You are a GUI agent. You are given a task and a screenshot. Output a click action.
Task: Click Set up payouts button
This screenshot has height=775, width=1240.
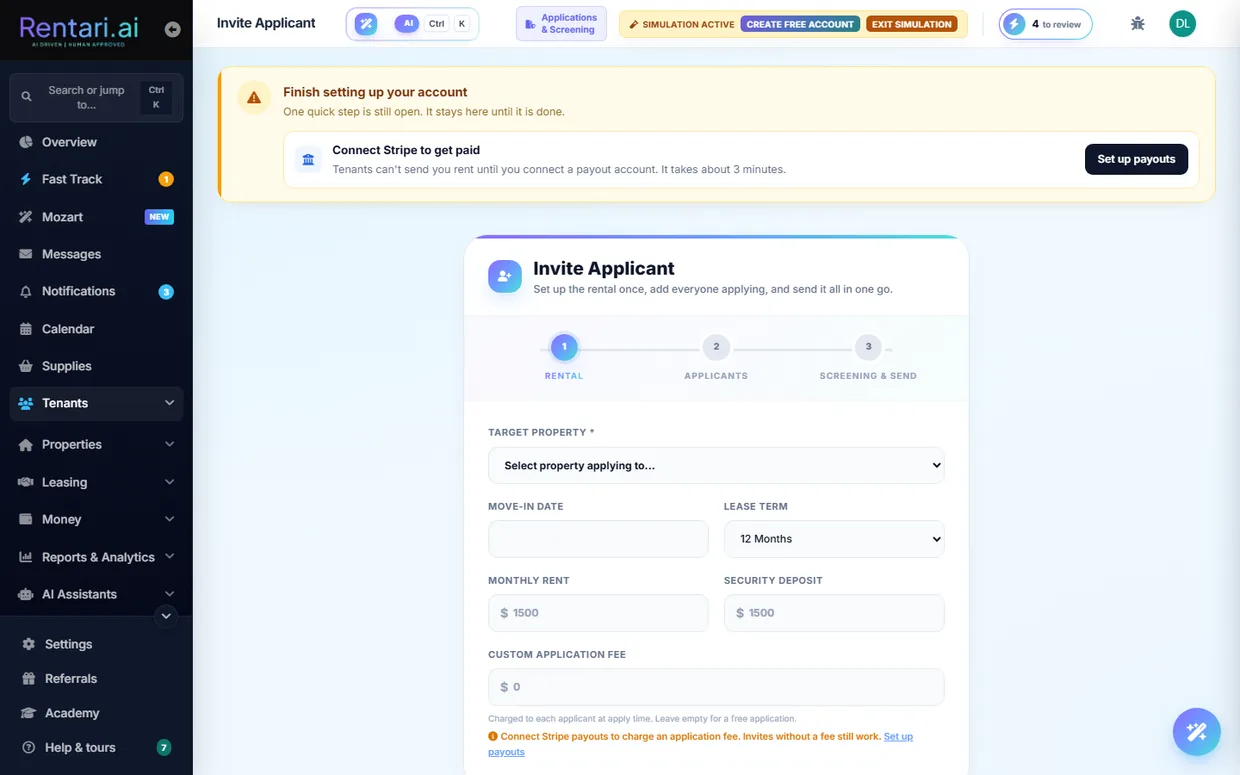point(1136,159)
